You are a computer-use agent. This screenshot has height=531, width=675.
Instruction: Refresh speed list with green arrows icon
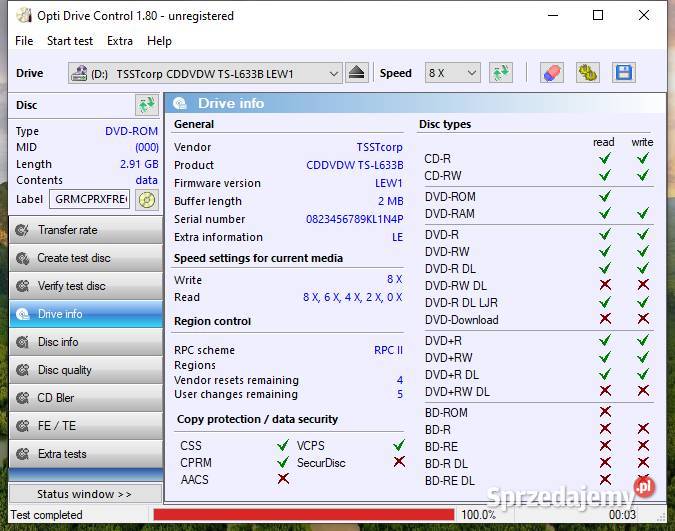click(x=501, y=73)
